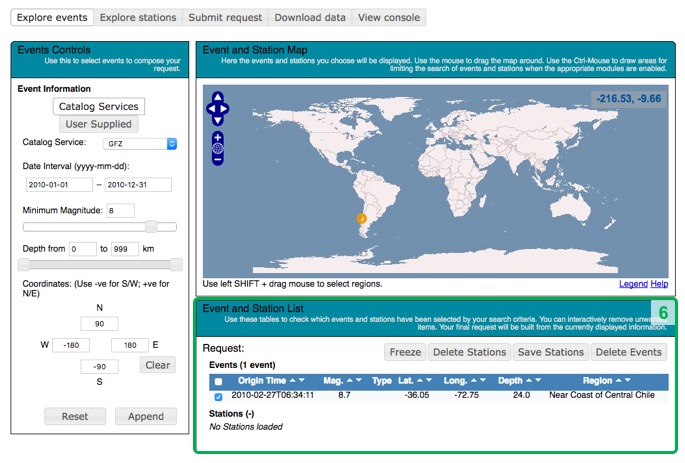
Task: Click the depth value 24.0
Action: [521, 395]
